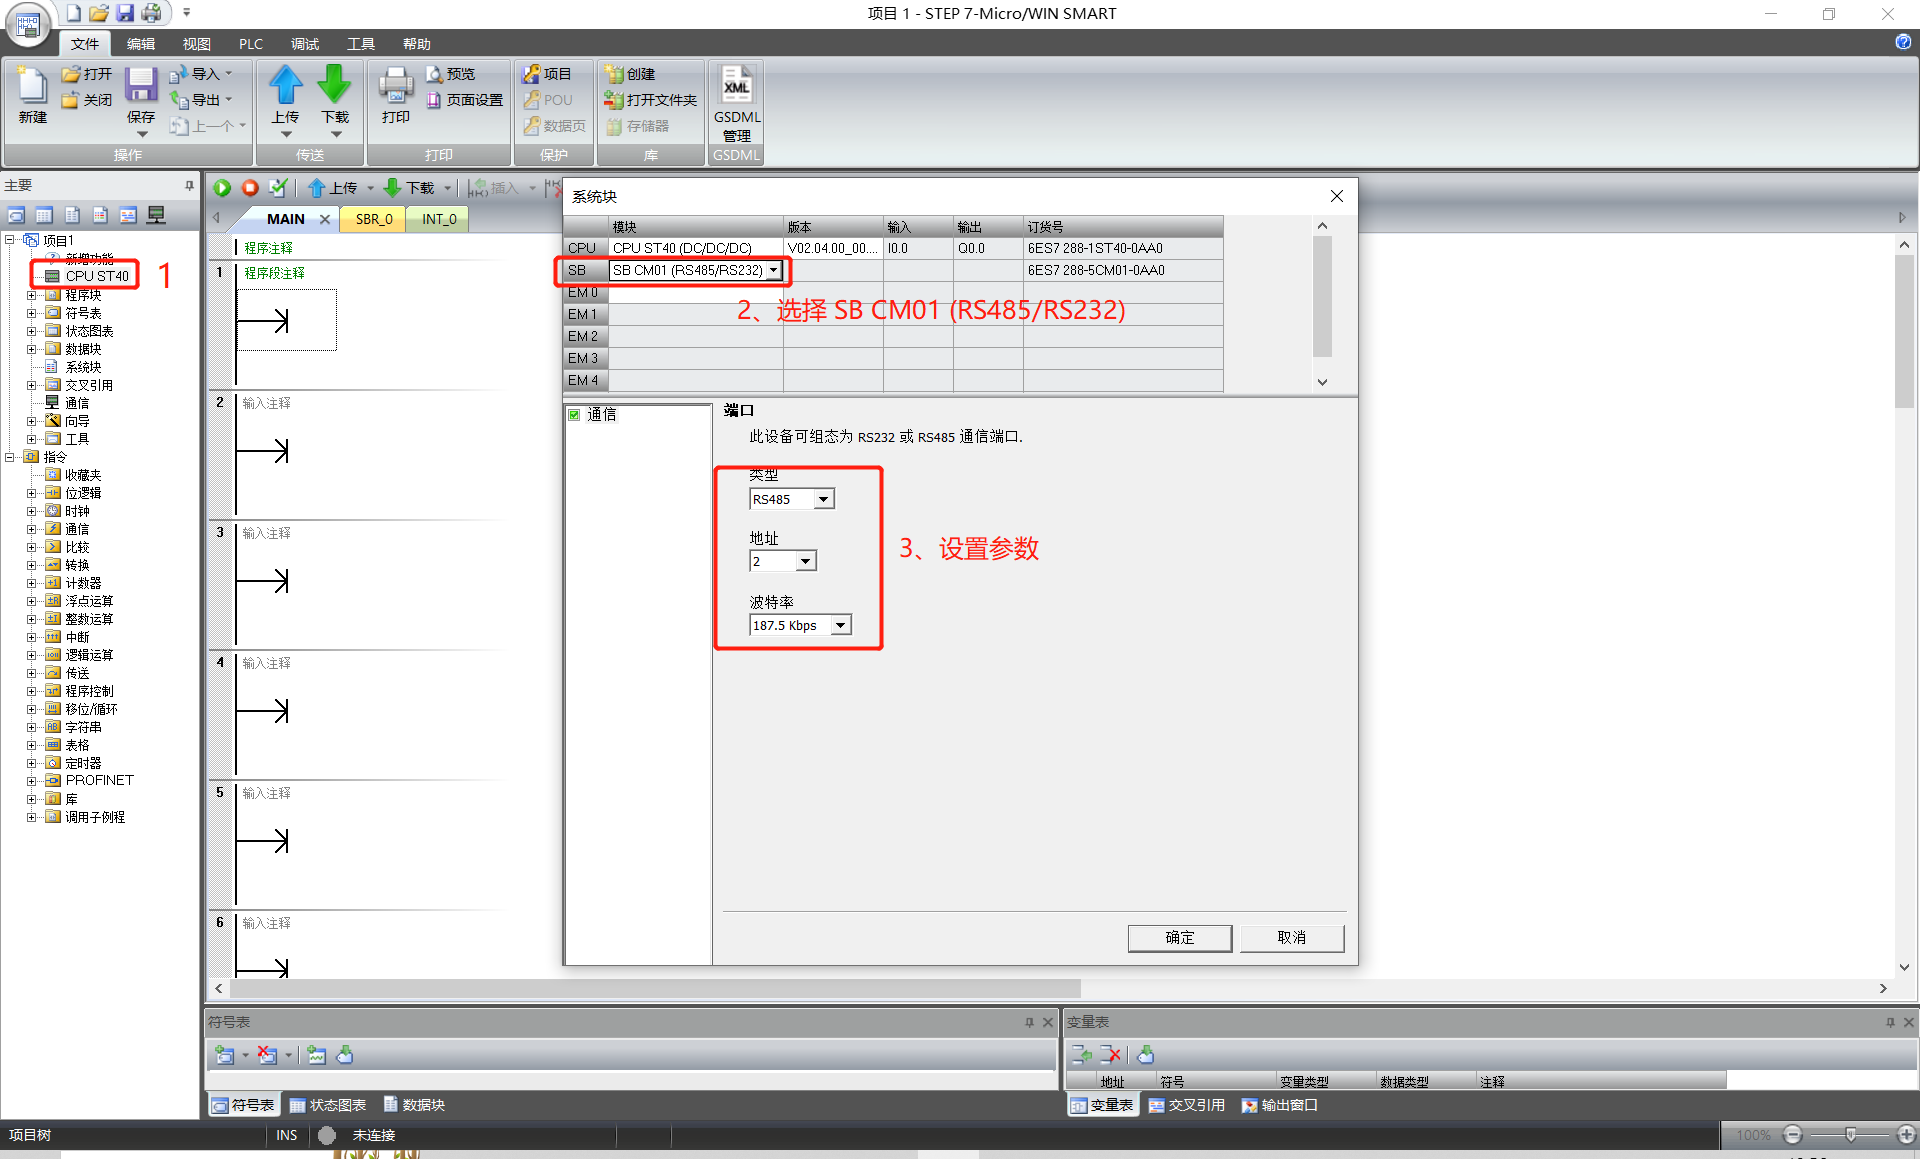Expand the 符号表 tree node
This screenshot has width=1920, height=1159.
(x=31, y=313)
